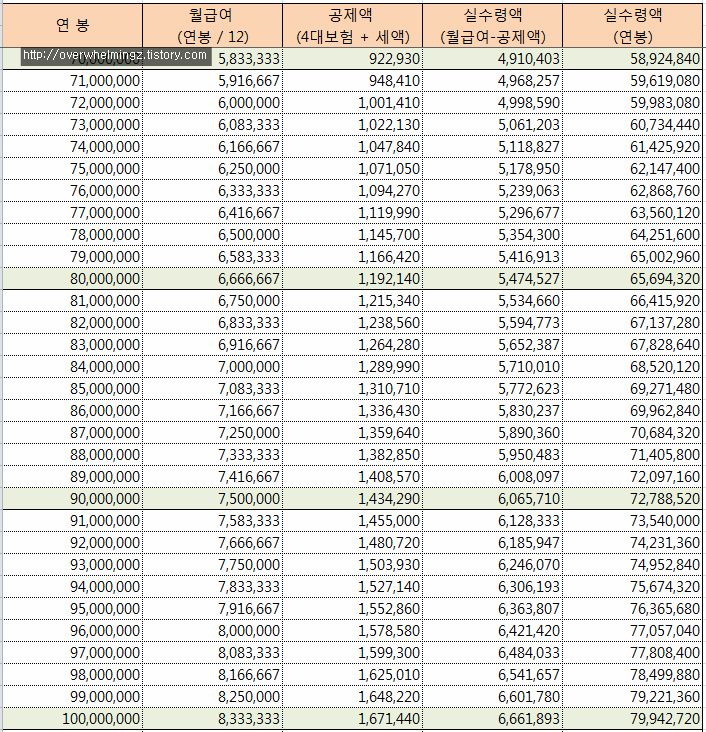Click the 실수령액 (연봉) header cell

[x=633, y=25]
